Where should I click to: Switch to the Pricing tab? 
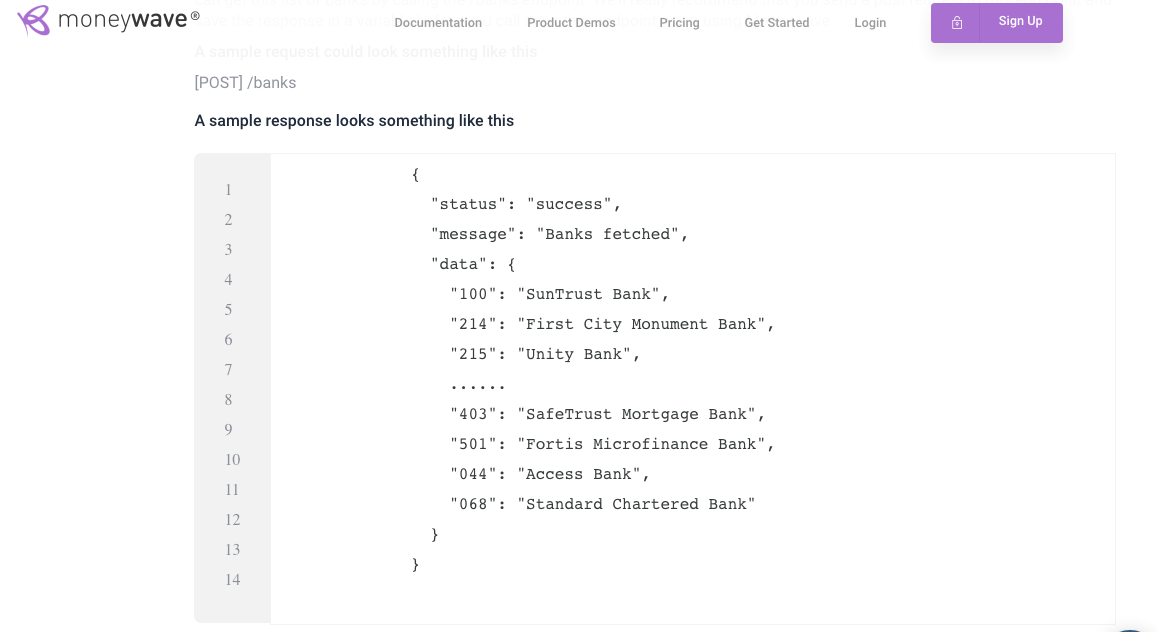pos(679,23)
